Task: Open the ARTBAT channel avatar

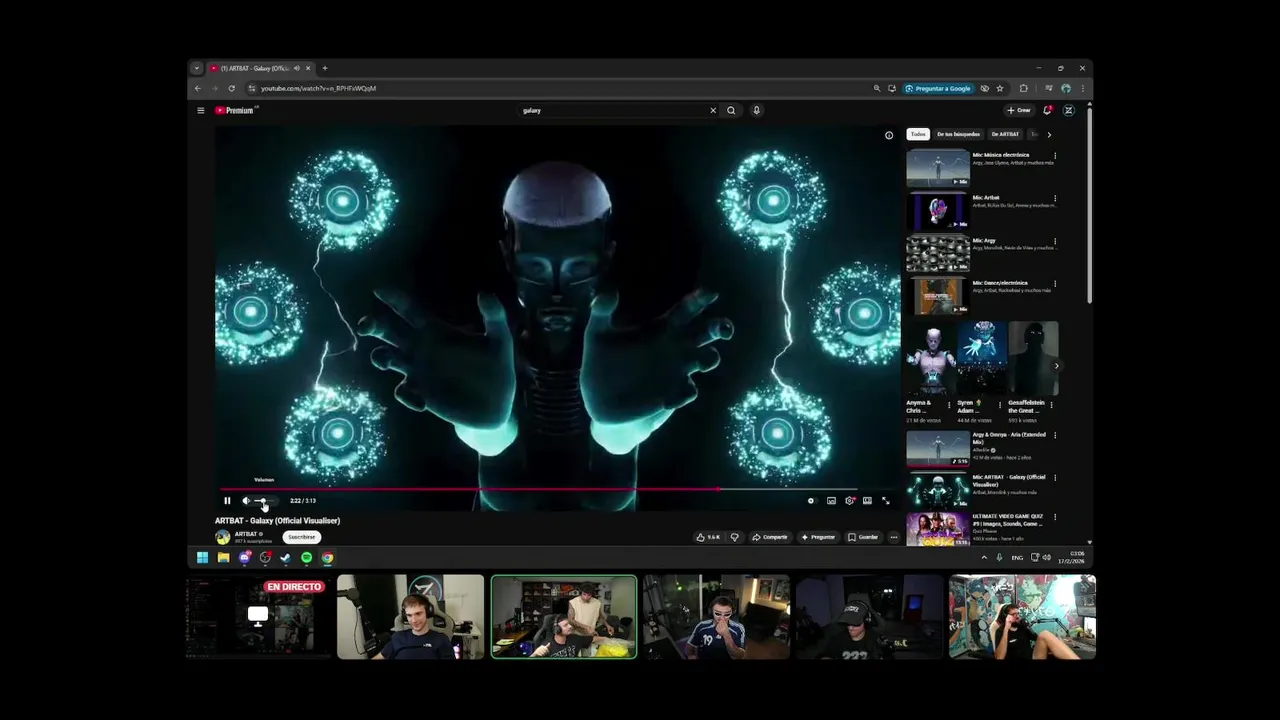Action: pos(222,537)
